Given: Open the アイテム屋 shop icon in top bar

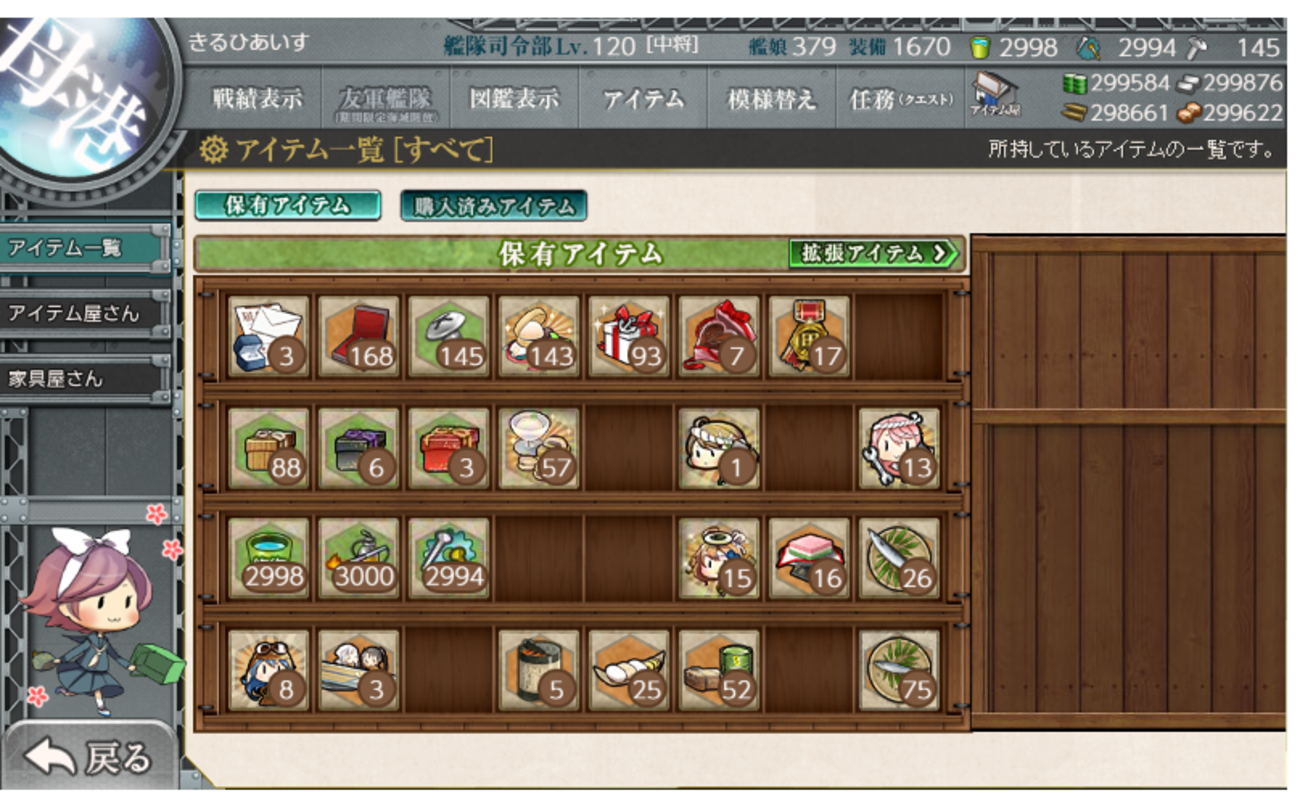Looking at the screenshot, I should pyautogui.click(x=994, y=97).
